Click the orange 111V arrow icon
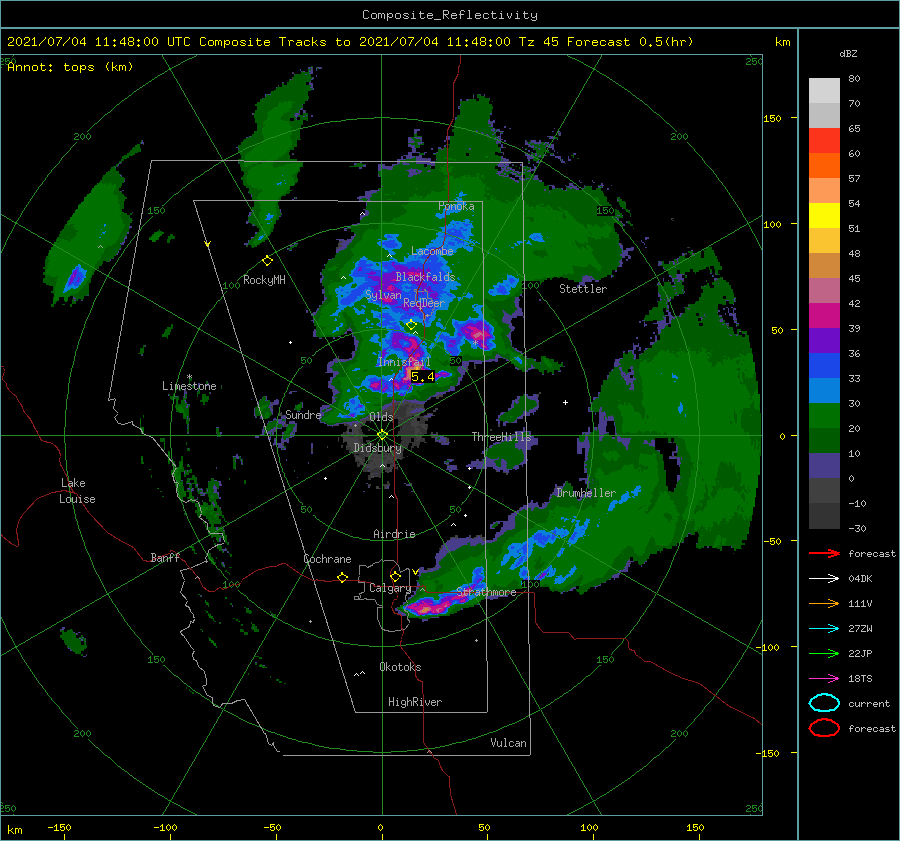This screenshot has height=841, width=900. (824, 603)
